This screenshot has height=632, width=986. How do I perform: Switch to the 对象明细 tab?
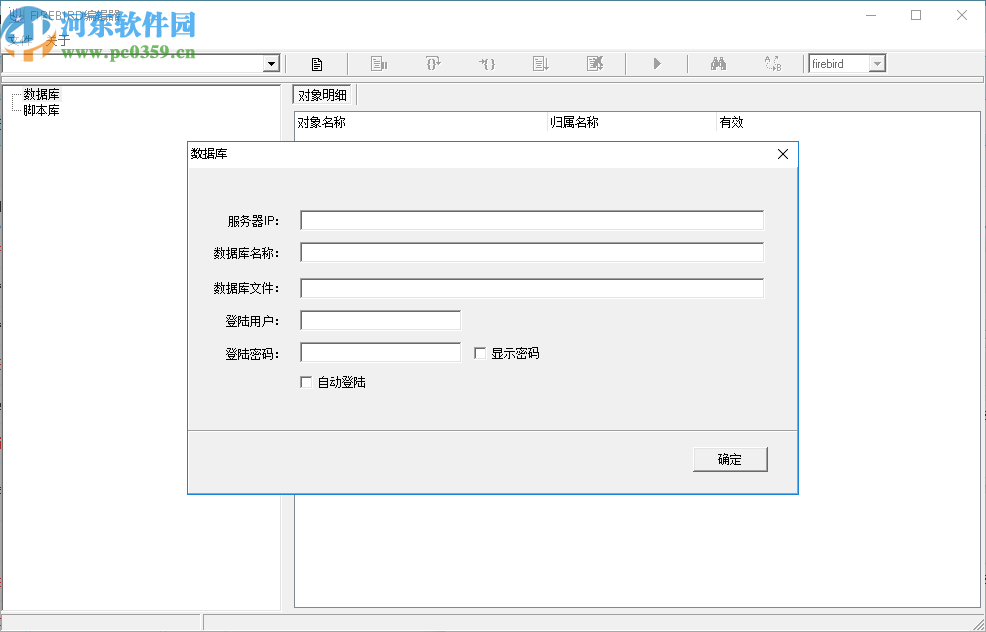coord(323,96)
